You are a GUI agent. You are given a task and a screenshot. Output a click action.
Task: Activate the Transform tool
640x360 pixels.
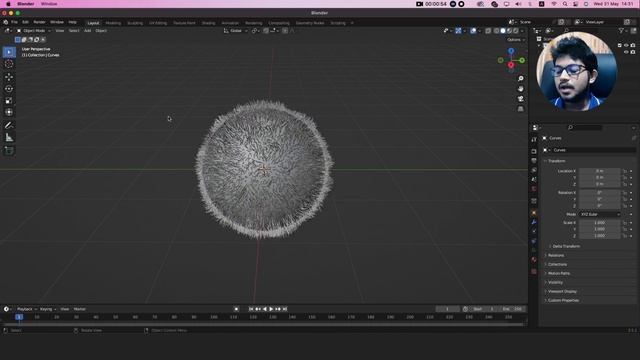click(x=9, y=112)
